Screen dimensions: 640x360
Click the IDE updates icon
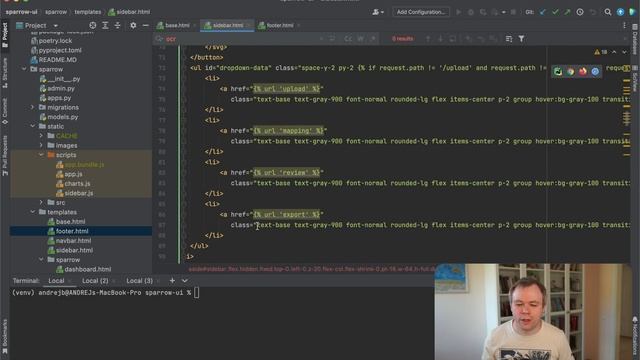tap(620, 12)
